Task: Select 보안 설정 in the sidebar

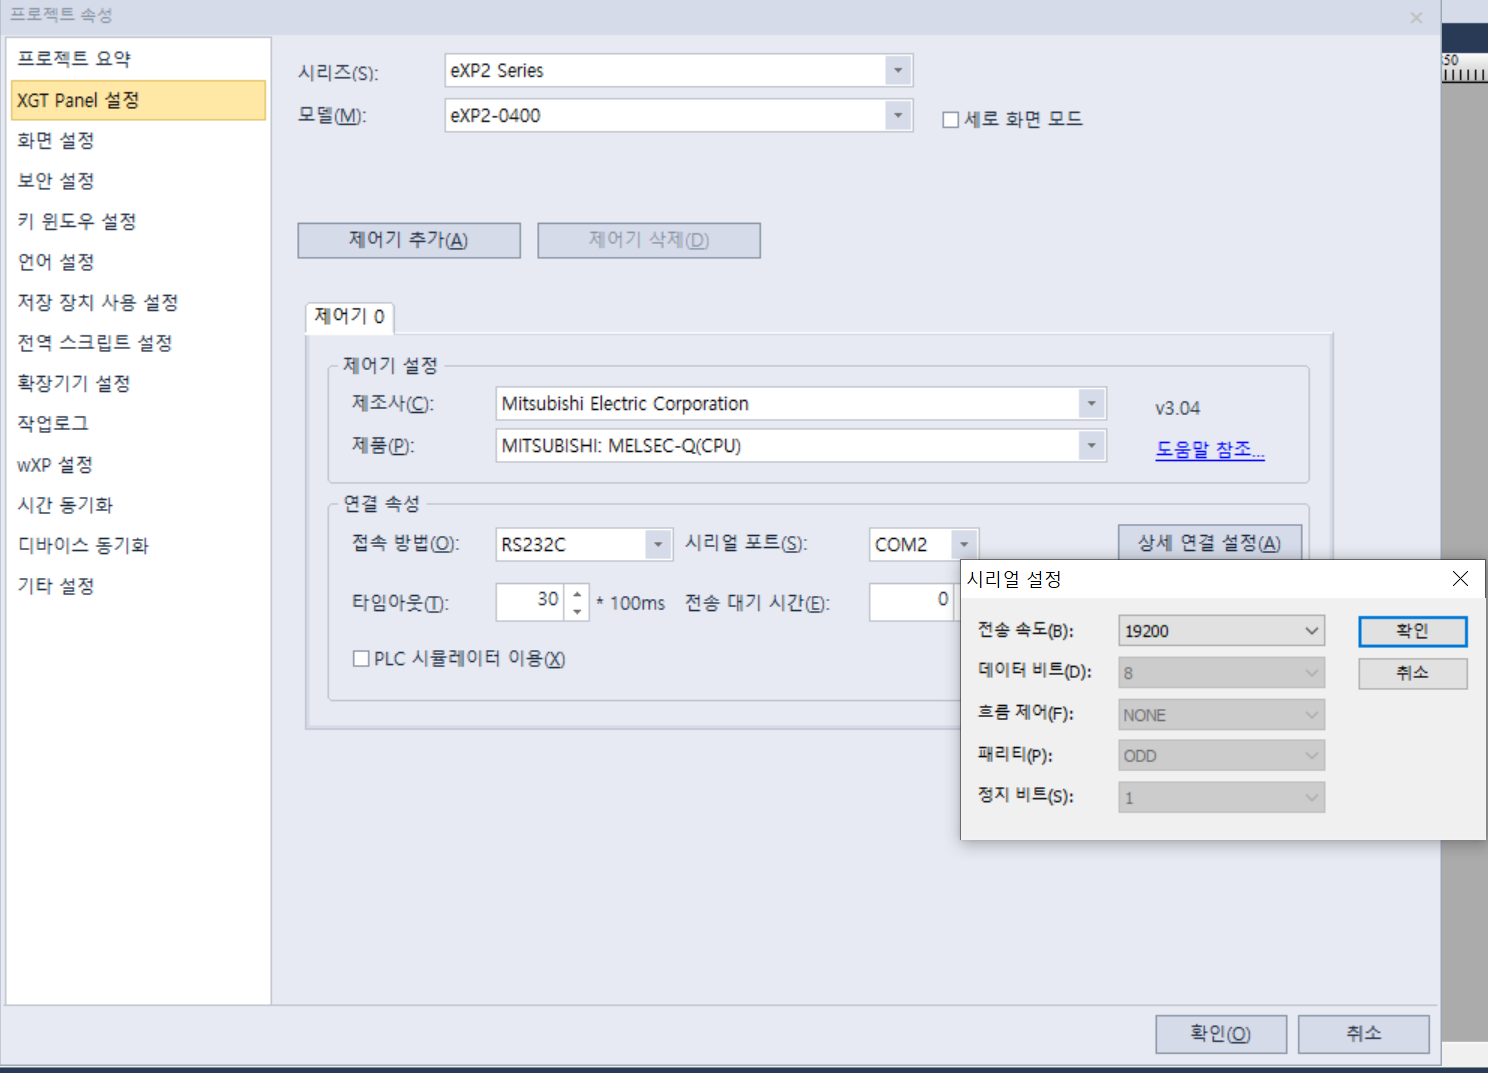Action: tap(55, 180)
